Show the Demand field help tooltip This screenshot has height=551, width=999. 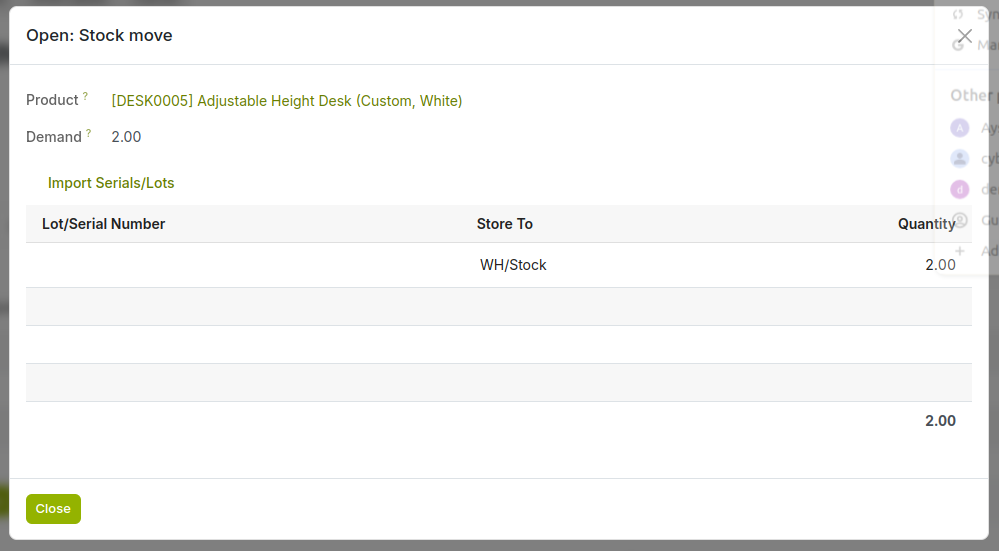pyautogui.click(x=89, y=133)
